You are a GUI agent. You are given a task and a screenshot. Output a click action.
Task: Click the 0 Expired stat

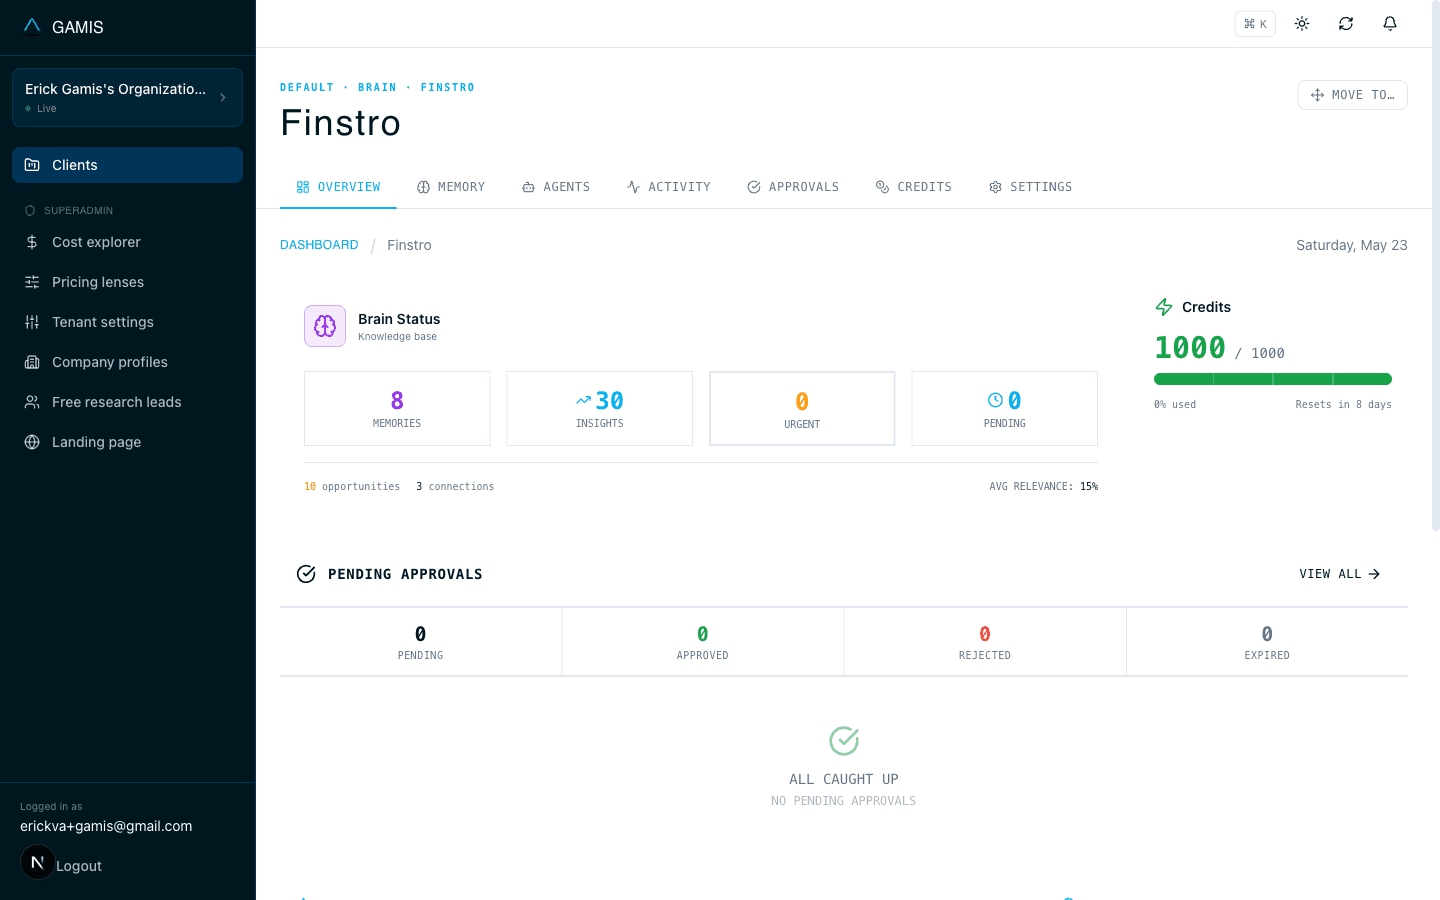click(1267, 642)
